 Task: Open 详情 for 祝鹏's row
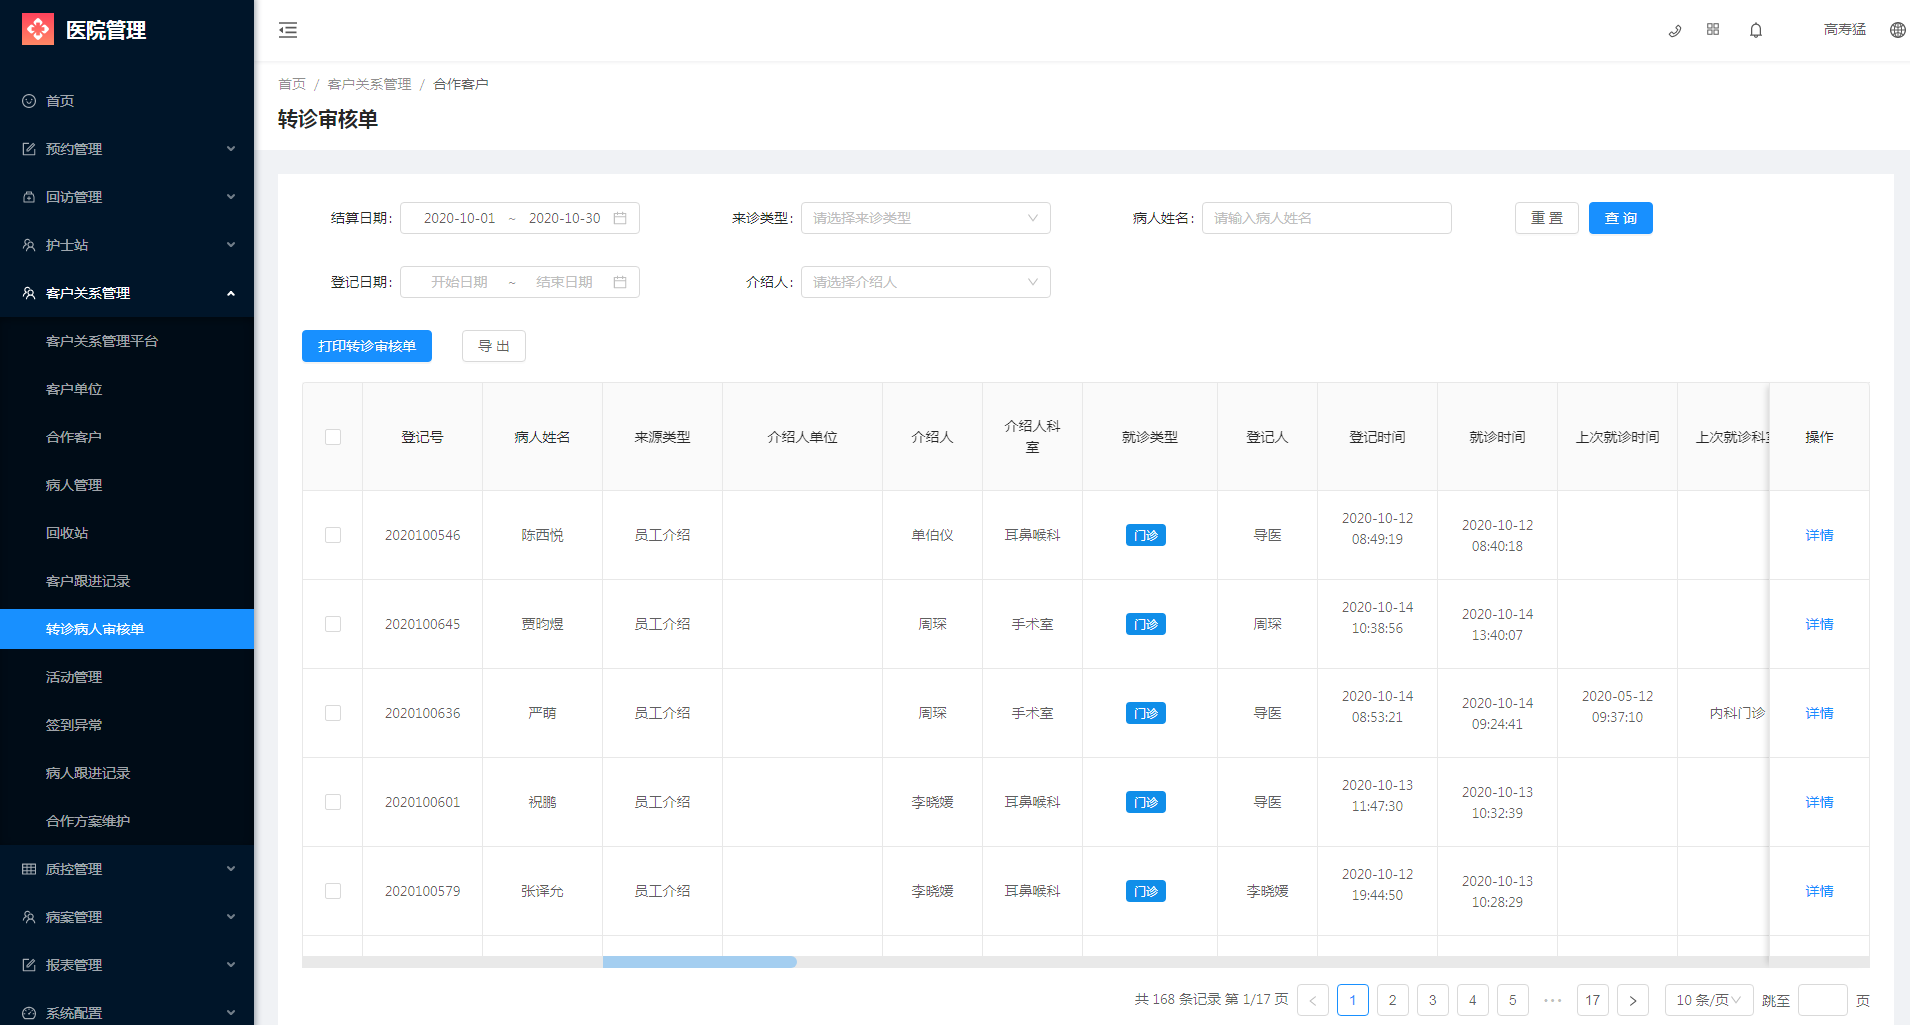tap(1819, 802)
